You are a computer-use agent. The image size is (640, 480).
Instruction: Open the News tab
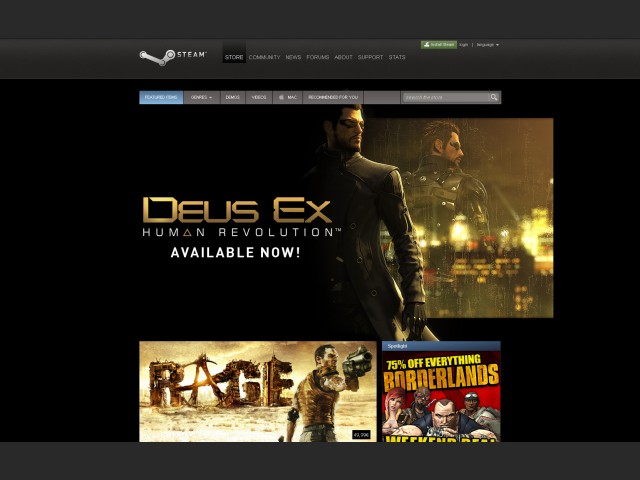coord(293,57)
